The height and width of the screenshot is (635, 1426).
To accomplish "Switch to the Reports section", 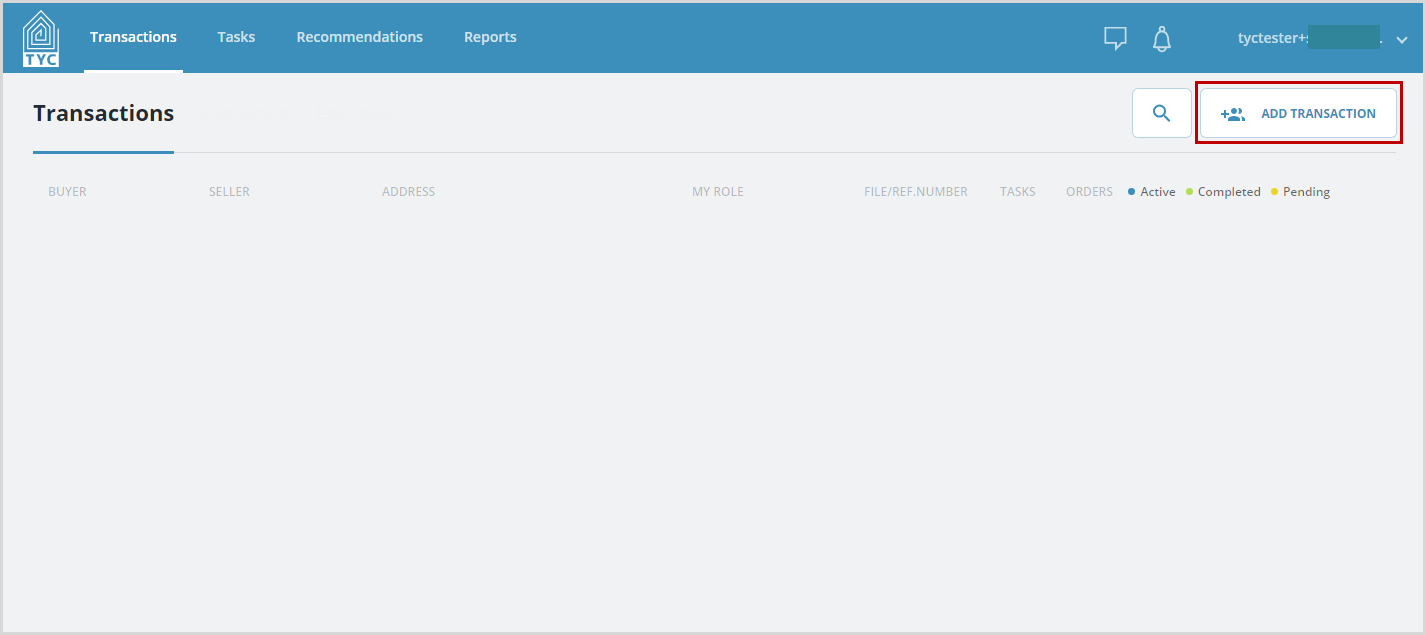I will tap(490, 37).
